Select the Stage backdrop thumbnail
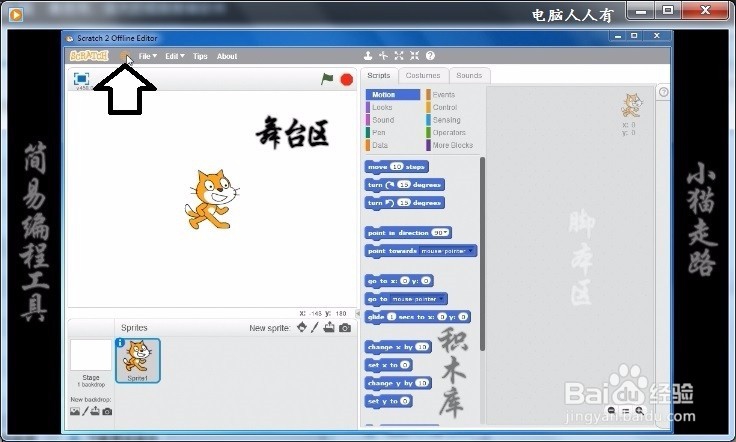 (x=91, y=356)
